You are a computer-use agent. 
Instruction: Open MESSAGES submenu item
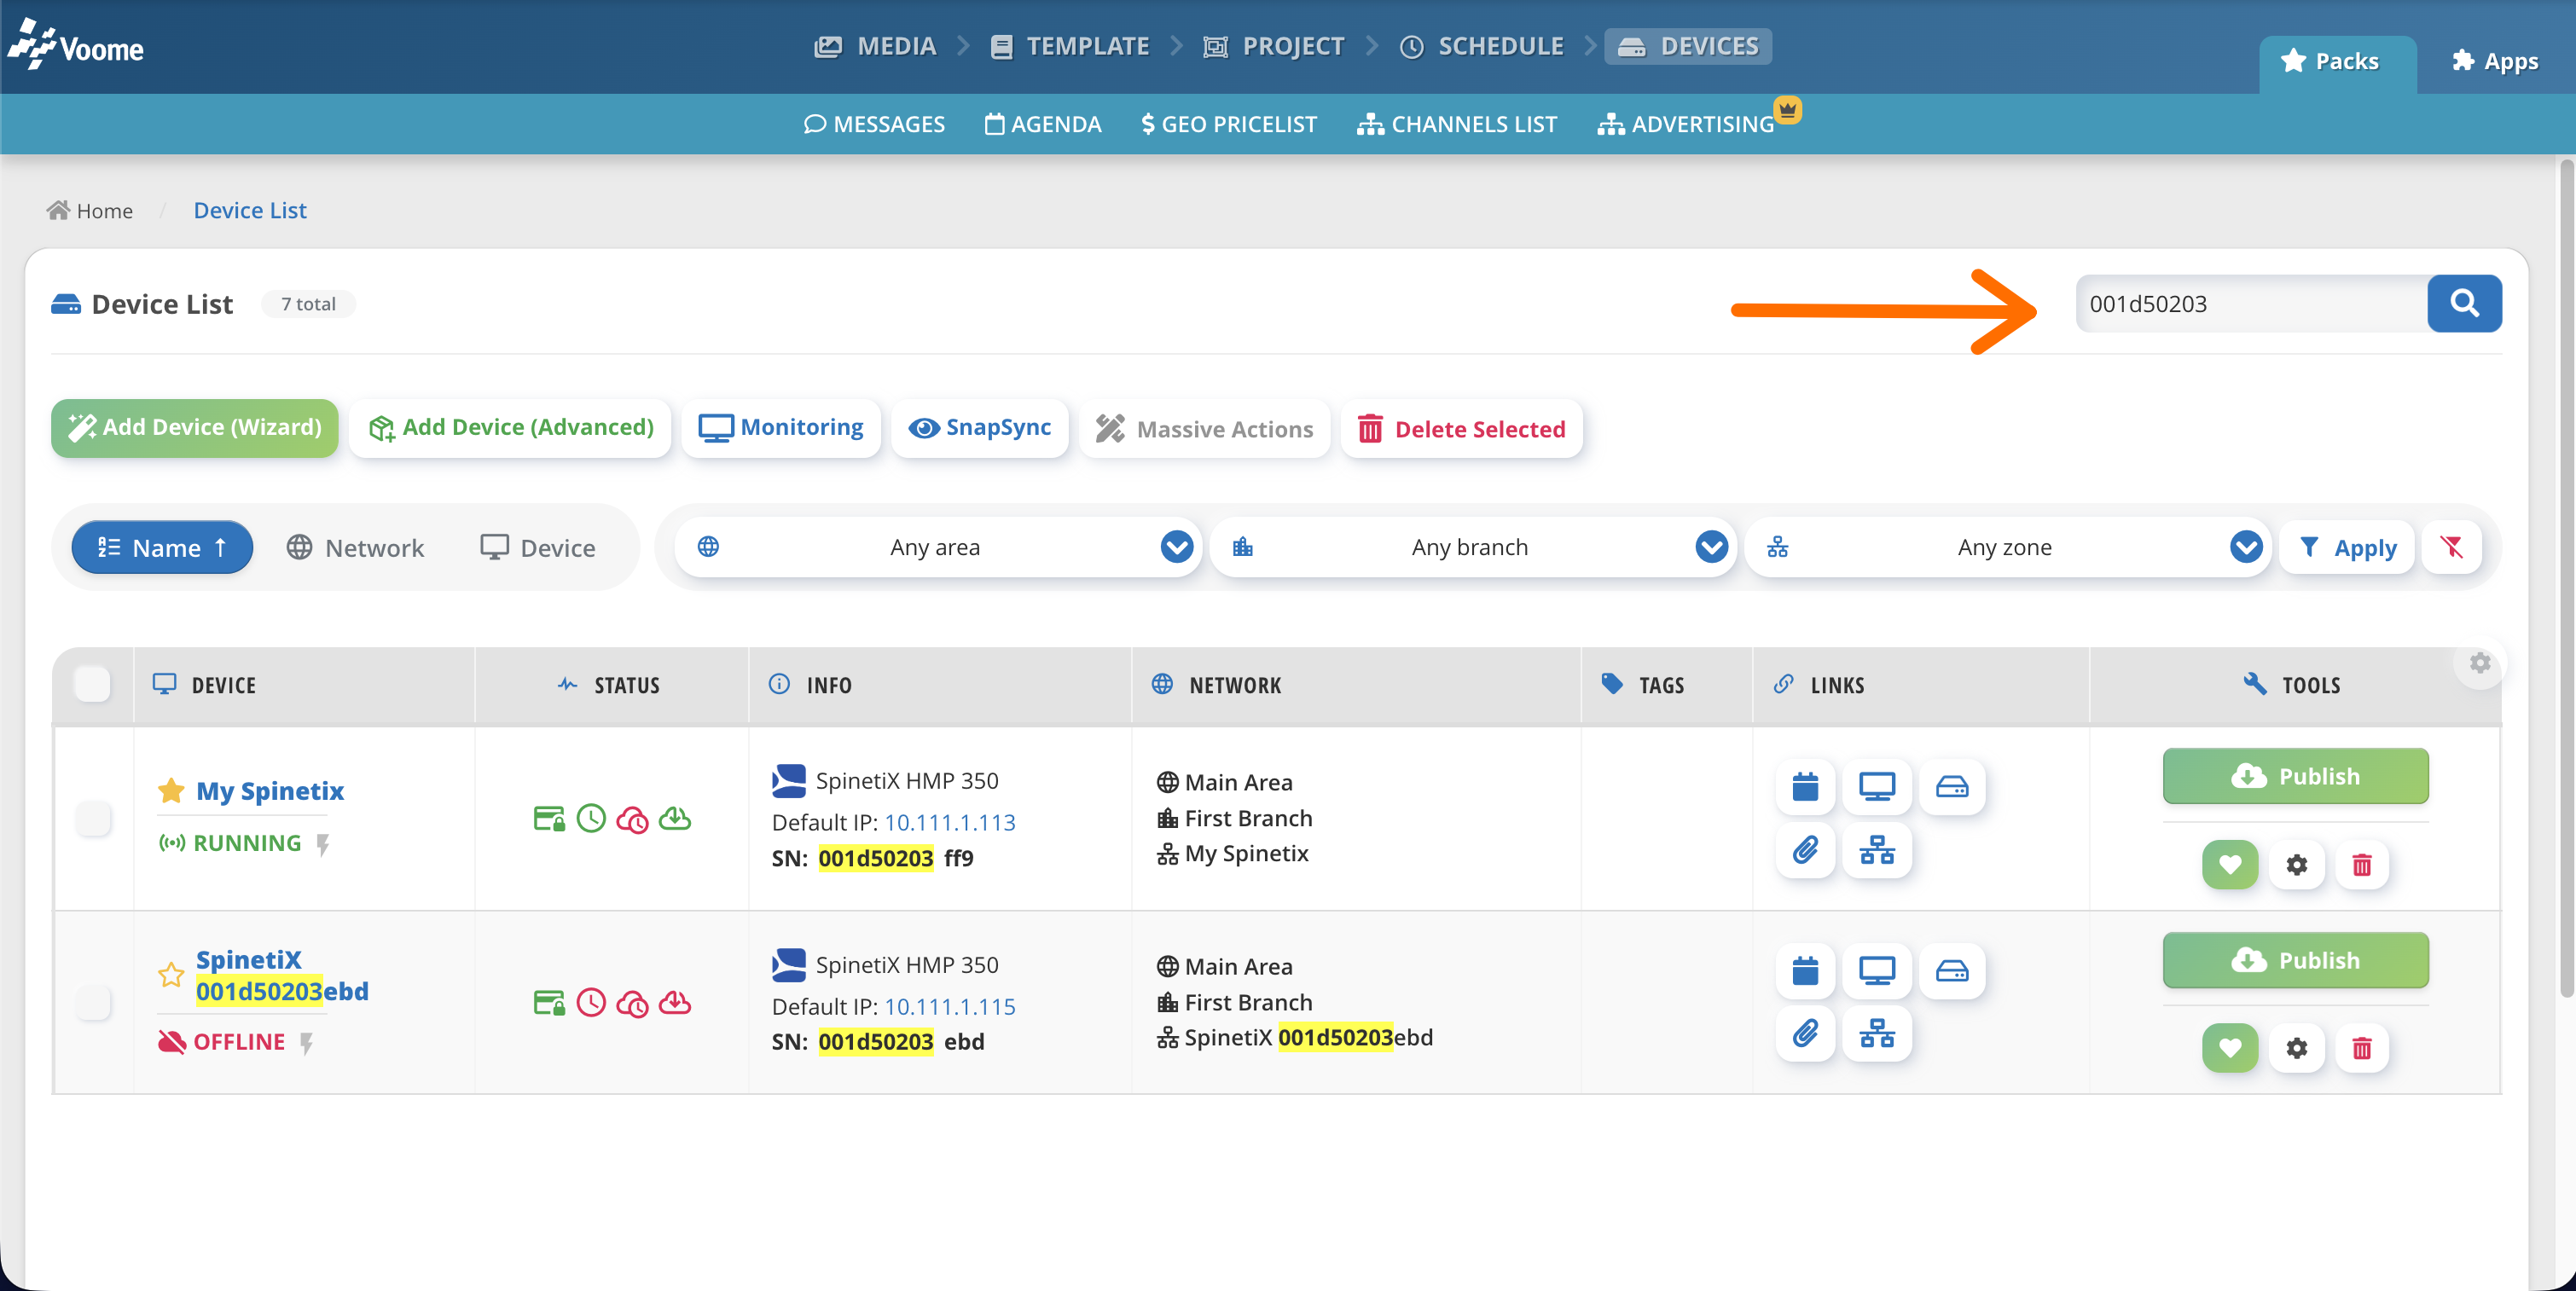coord(874,124)
